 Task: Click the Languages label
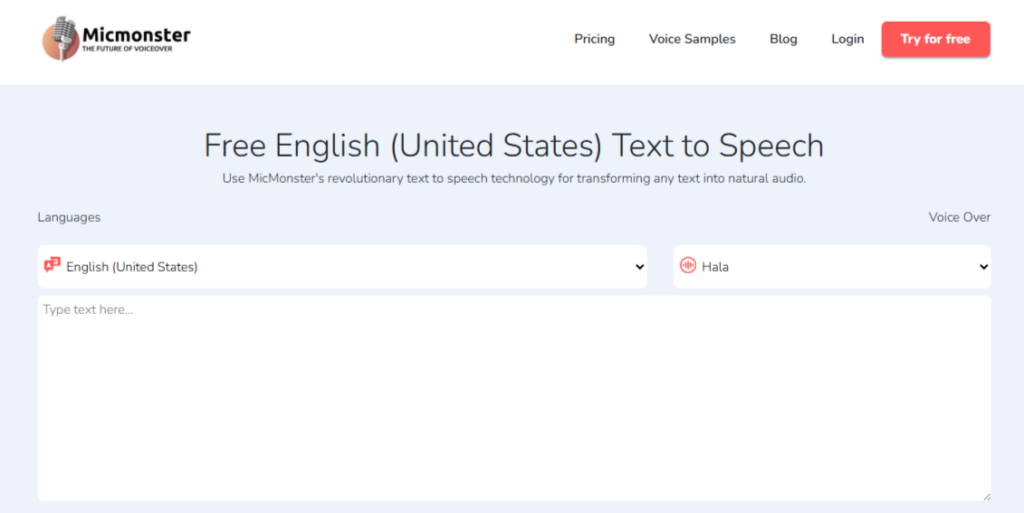(x=69, y=217)
